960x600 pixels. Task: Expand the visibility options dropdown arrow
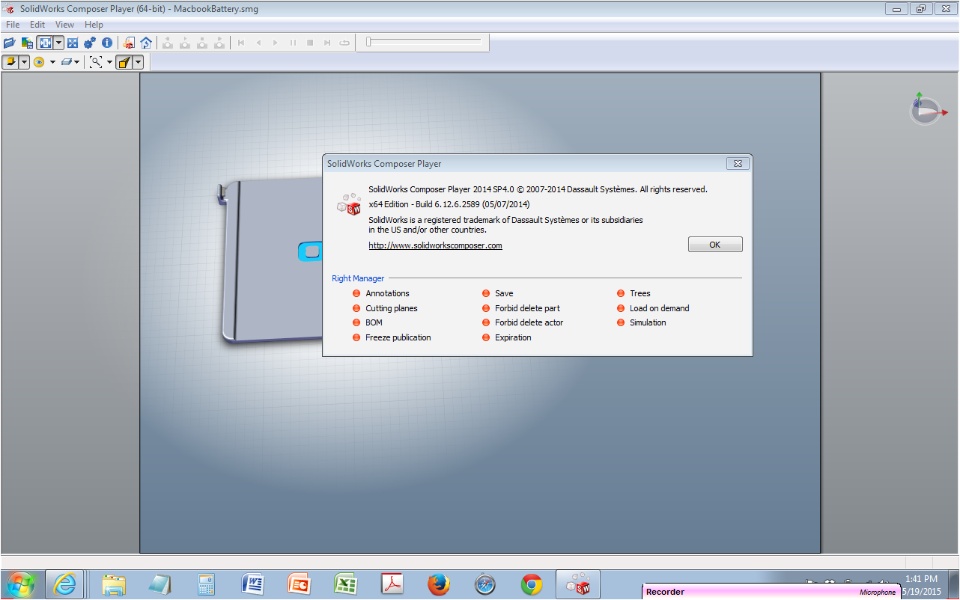[x=52, y=62]
